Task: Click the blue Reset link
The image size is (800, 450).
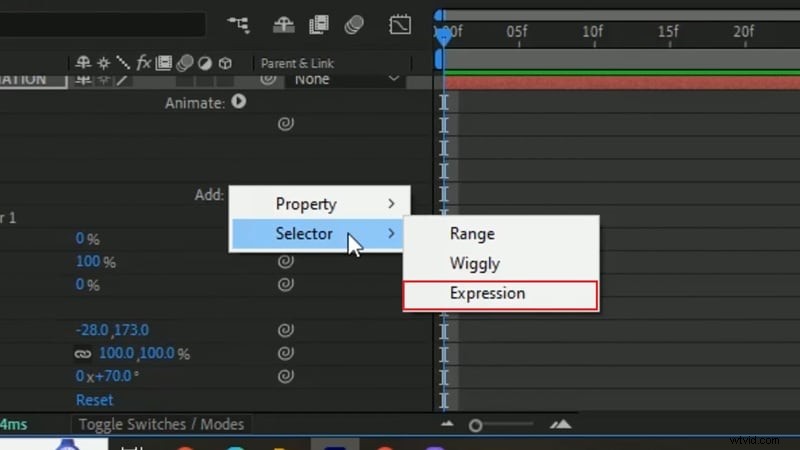Action: [x=94, y=399]
